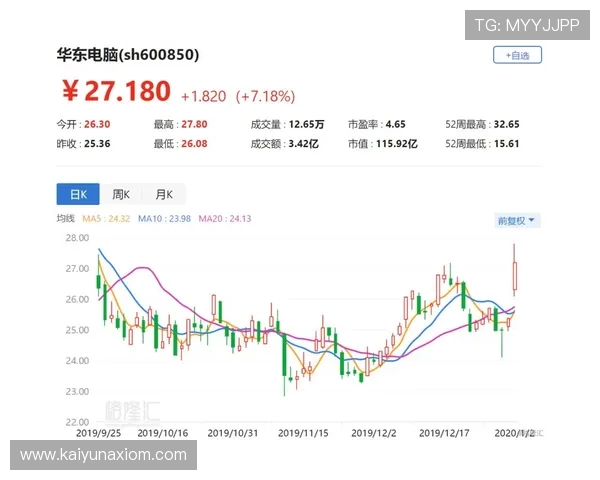Click the 27.00 y-axis label
This screenshot has height=480, width=600.
pyautogui.click(x=77, y=268)
